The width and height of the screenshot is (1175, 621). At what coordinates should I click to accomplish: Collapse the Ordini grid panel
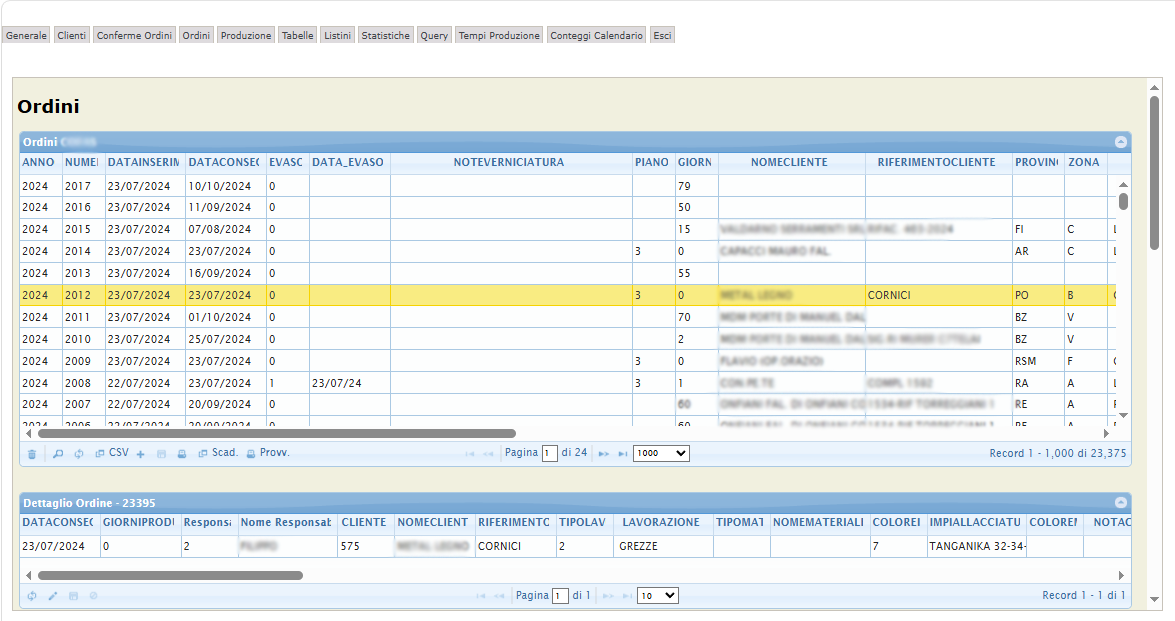pos(1120,142)
